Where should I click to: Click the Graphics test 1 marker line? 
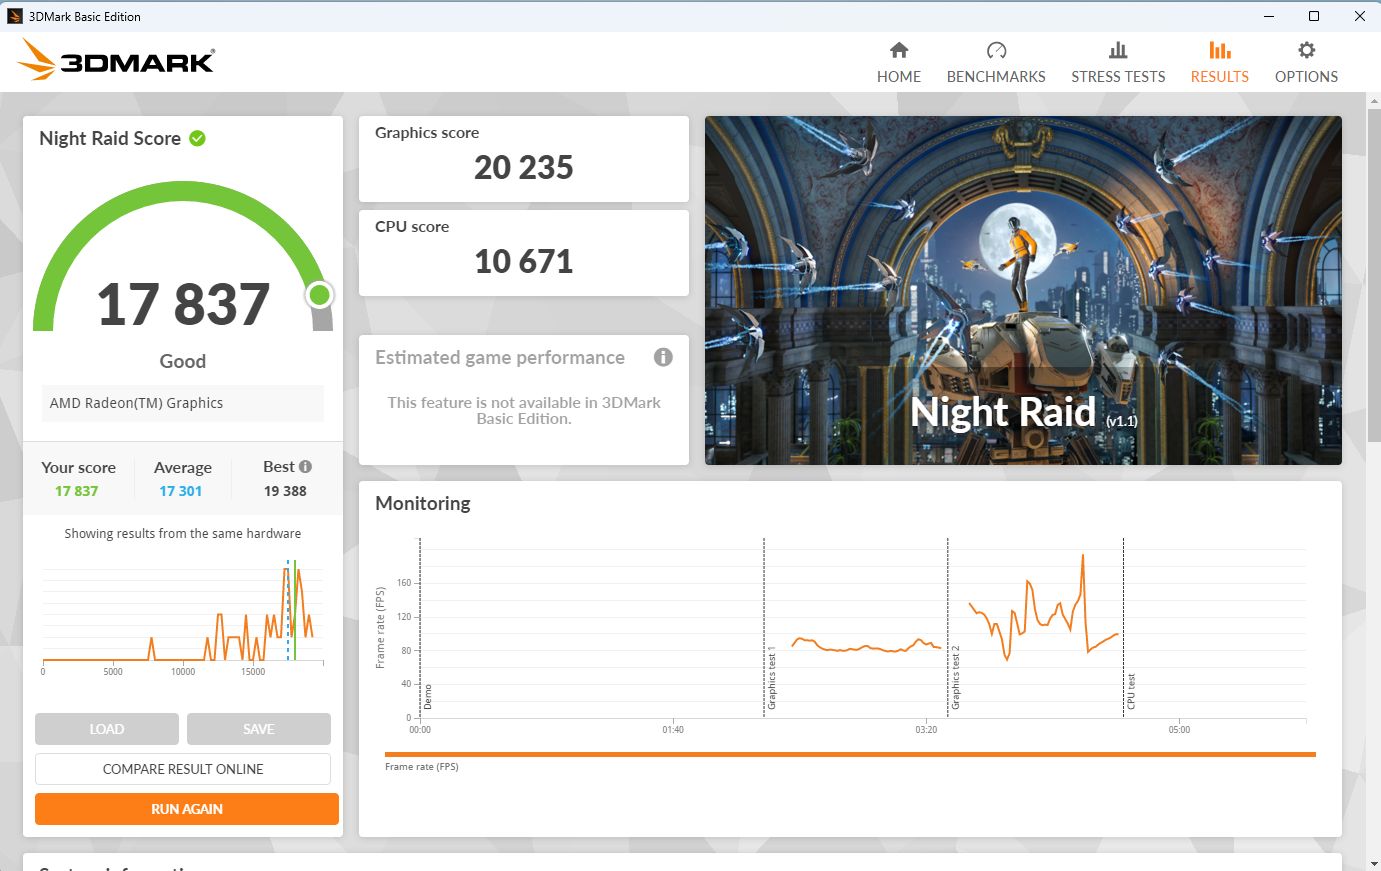click(x=764, y=627)
